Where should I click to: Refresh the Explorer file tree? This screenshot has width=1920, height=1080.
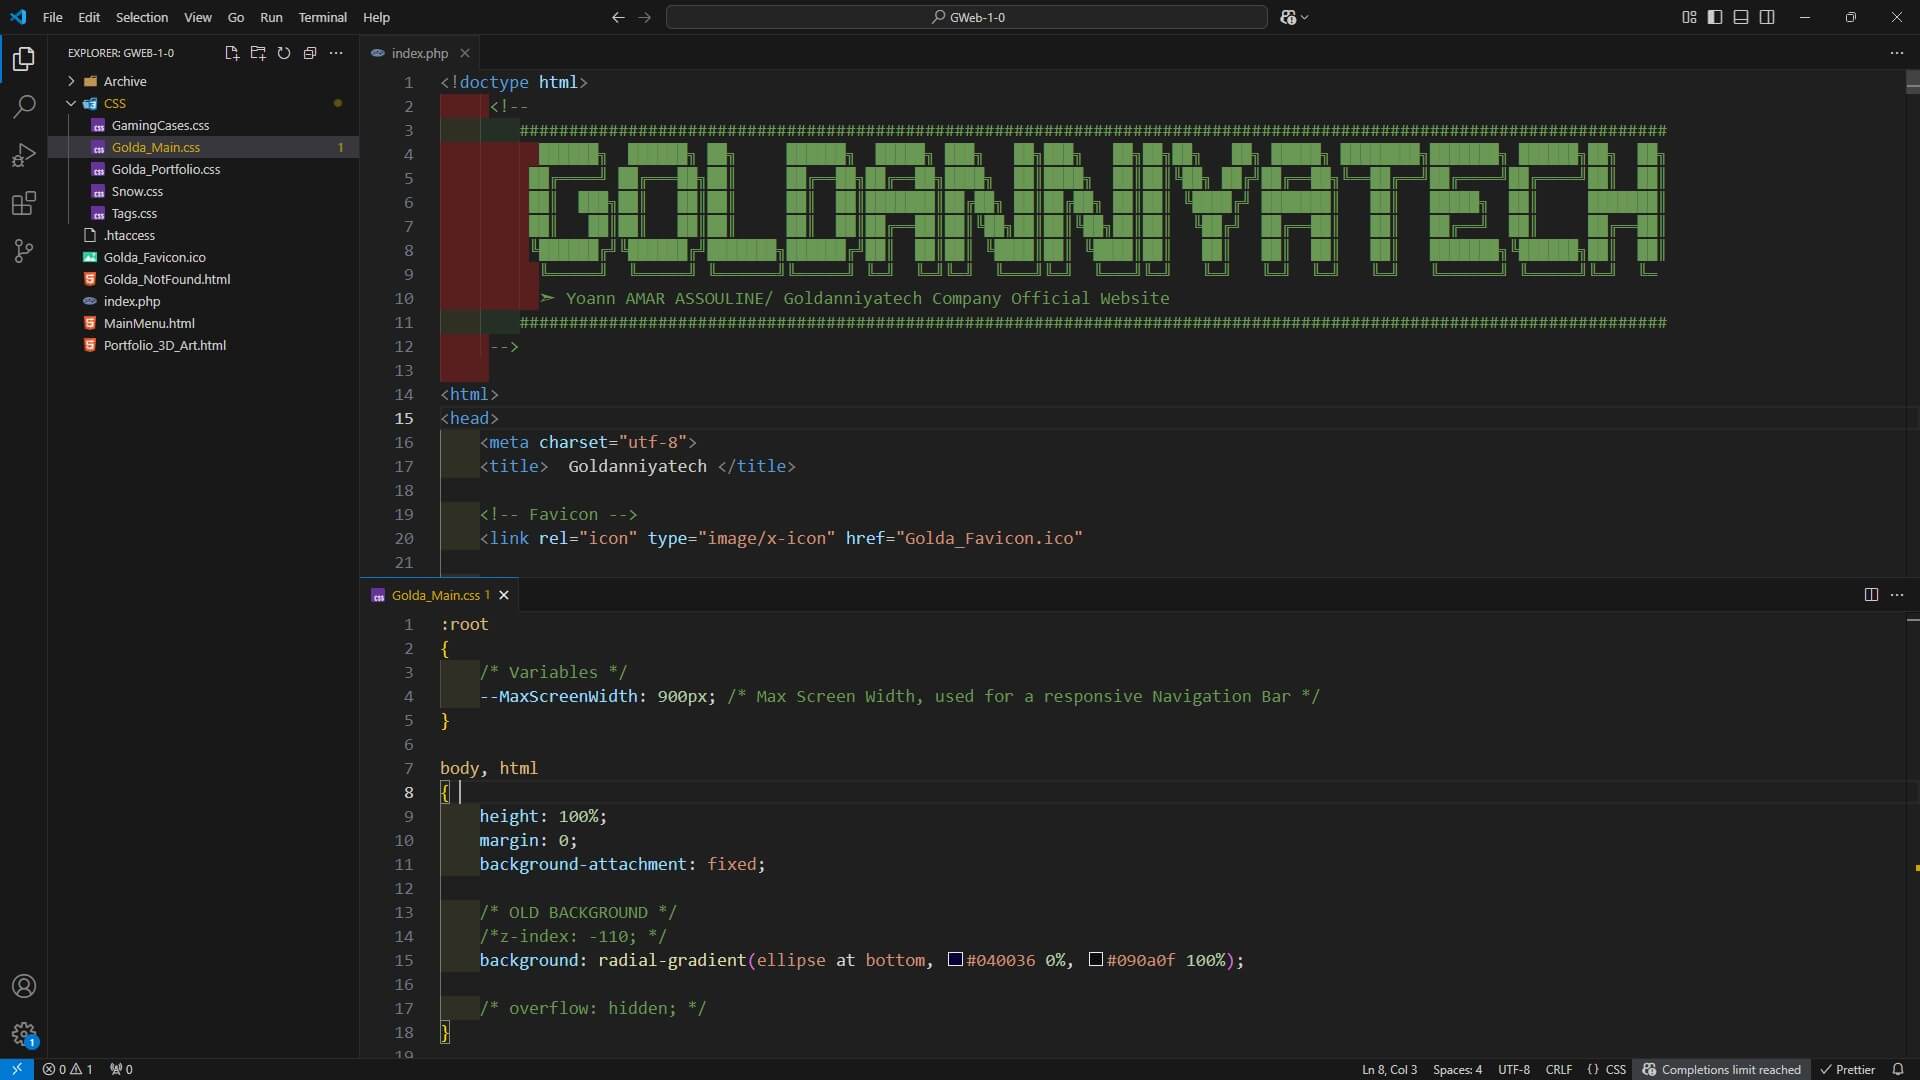coord(284,53)
